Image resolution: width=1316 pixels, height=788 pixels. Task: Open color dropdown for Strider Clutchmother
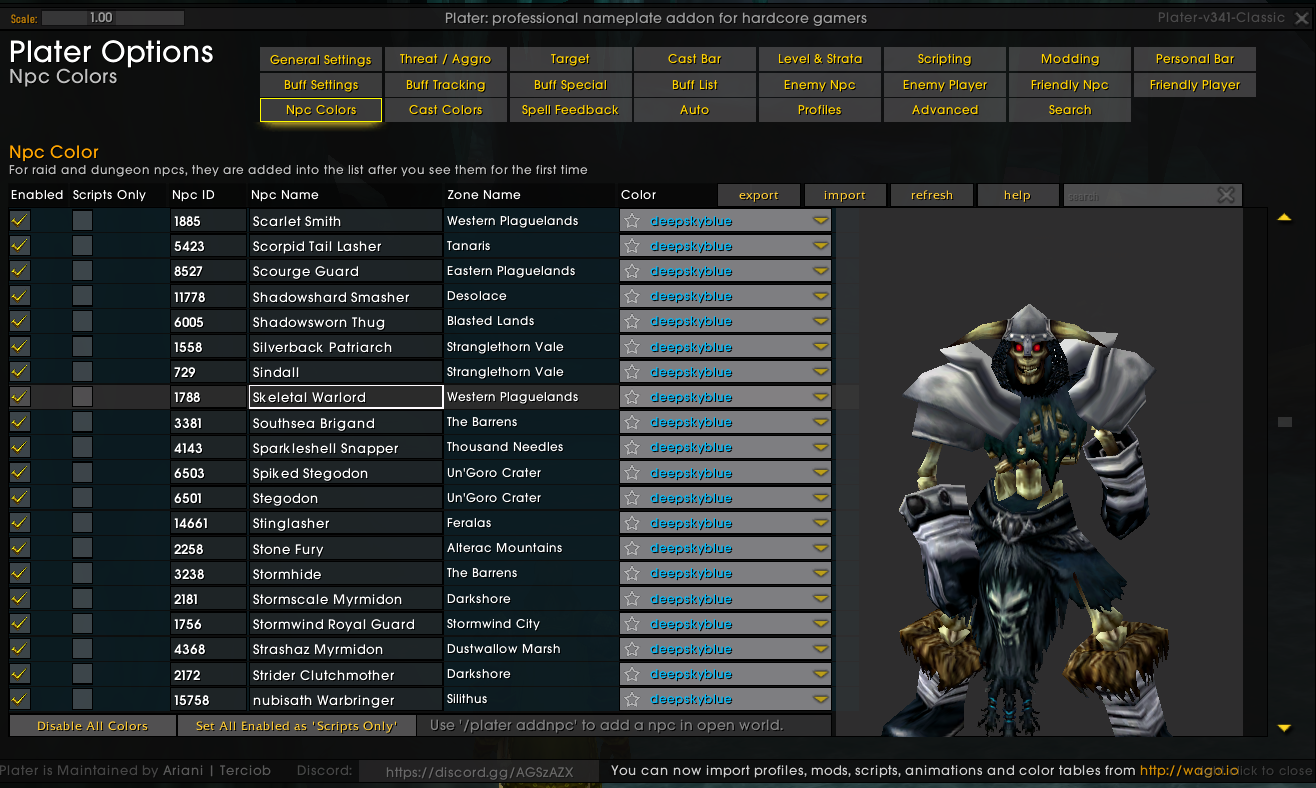[x=820, y=675]
